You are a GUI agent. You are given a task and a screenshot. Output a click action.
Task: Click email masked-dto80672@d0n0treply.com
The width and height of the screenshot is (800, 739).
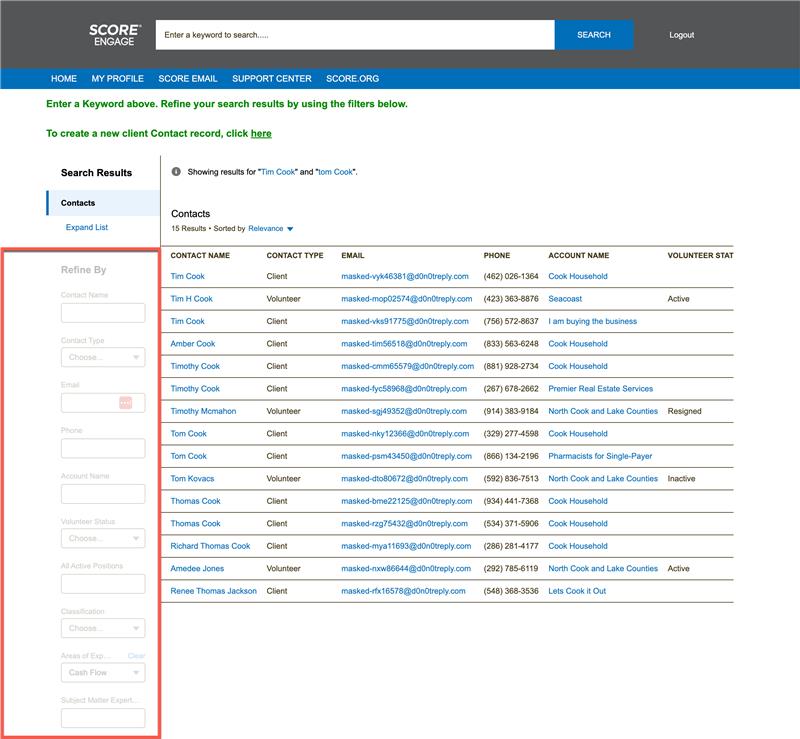pos(405,478)
